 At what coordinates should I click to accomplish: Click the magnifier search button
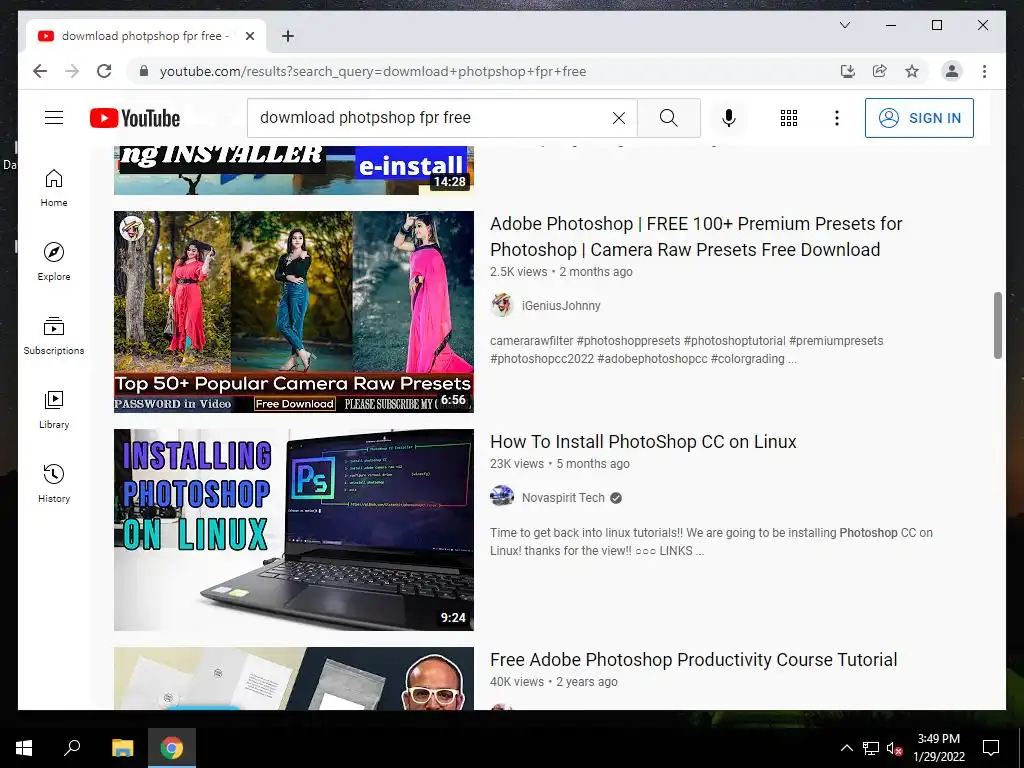click(x=668, y=118)
